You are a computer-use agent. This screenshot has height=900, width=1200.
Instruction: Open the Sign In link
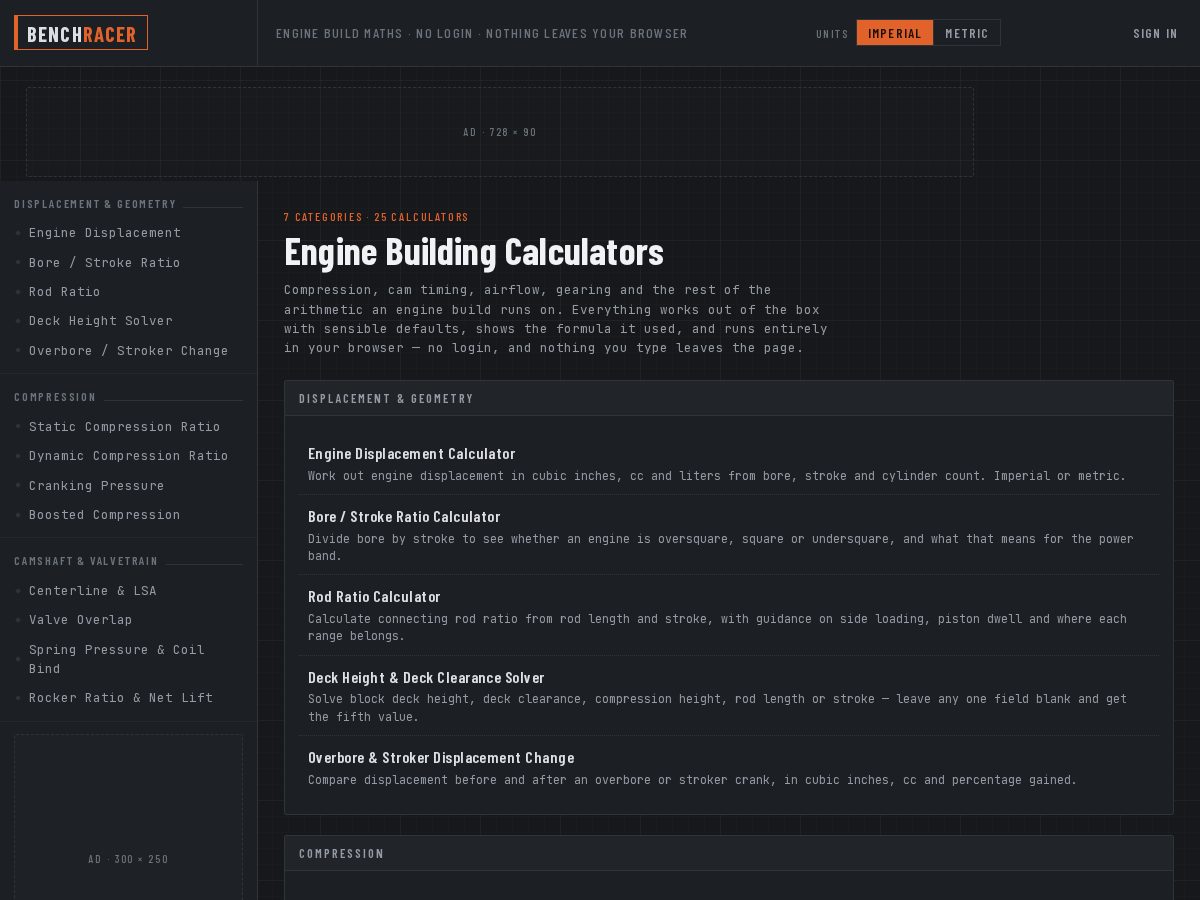[1155, 33]
